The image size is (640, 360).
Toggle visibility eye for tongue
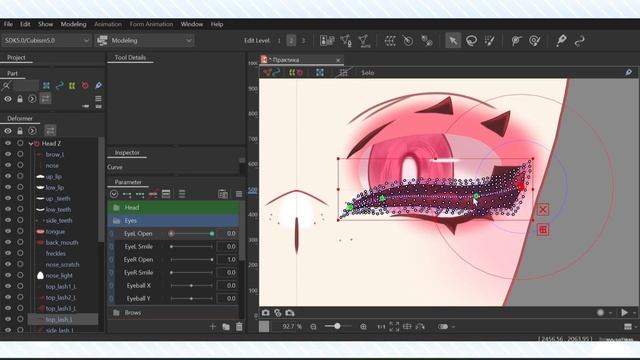coord(8,231)
